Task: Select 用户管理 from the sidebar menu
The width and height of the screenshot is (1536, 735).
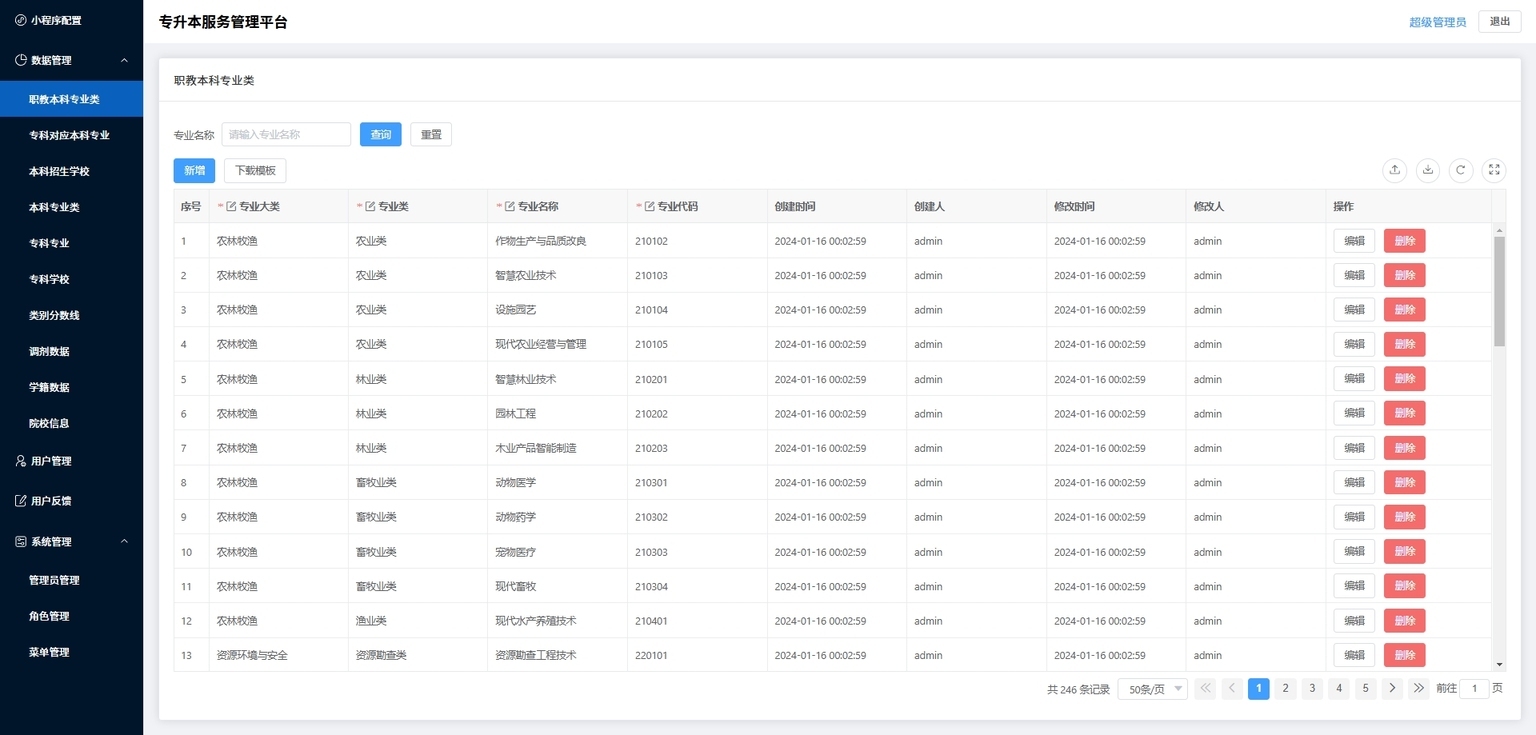Action: (x=50, y=461)
